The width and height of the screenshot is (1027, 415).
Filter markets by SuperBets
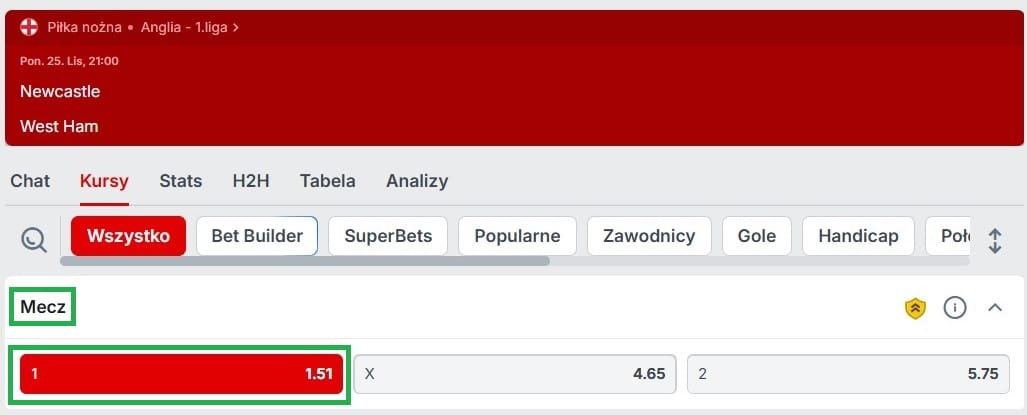(388, 236)
